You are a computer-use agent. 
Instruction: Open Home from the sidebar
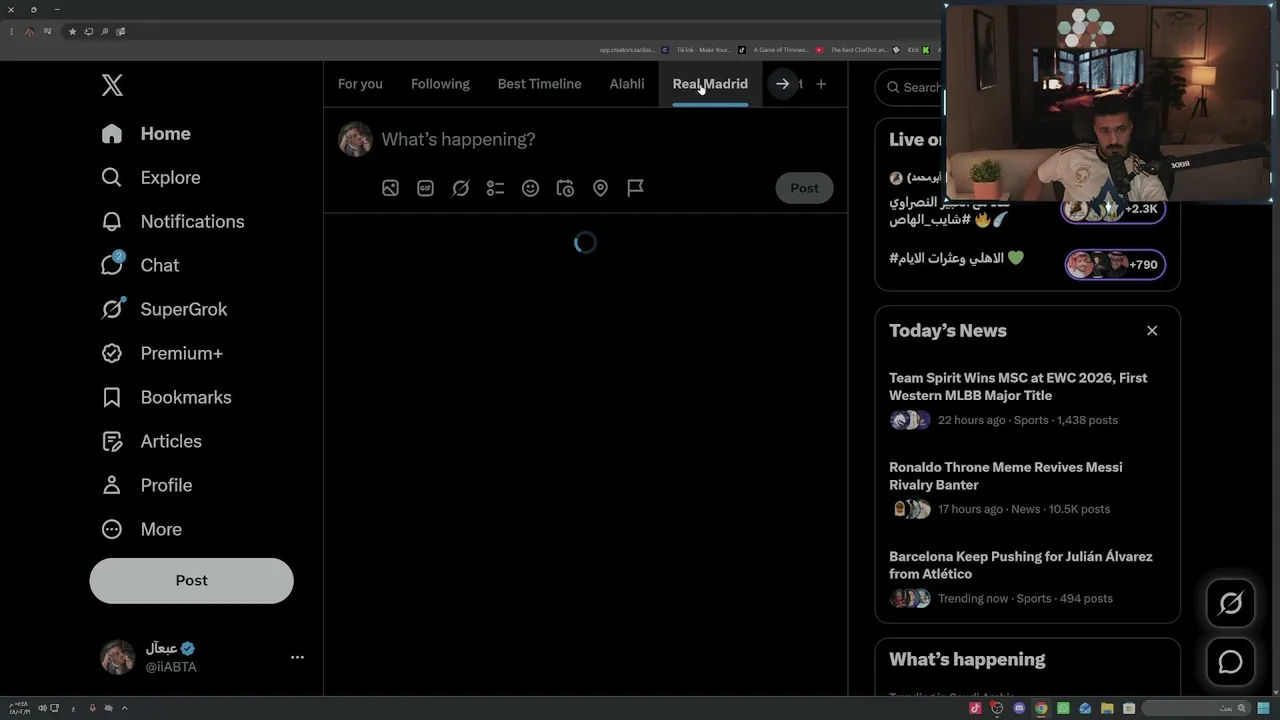pyautogui.click(x=146, y=134)
